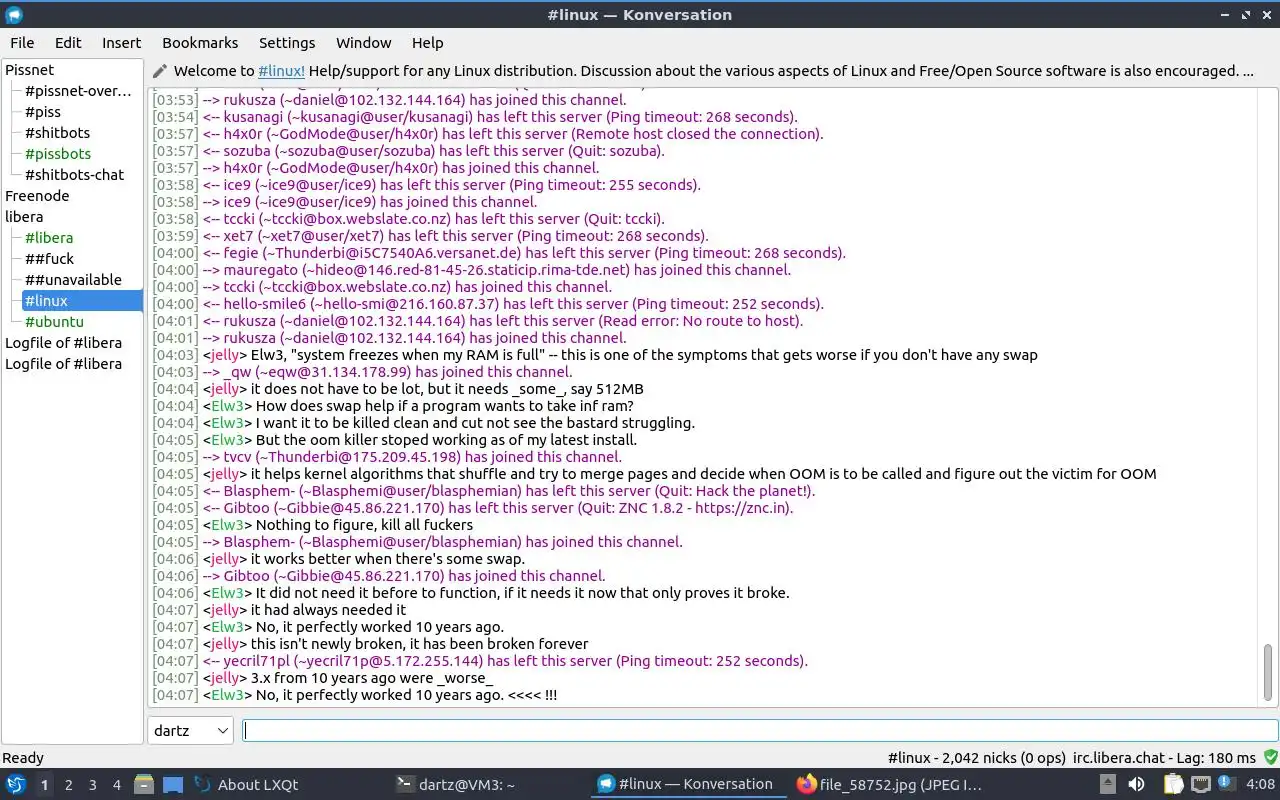Open the clipboard manager tray icon
This screenshot has width=1280, height=800.
[1173, 784]
